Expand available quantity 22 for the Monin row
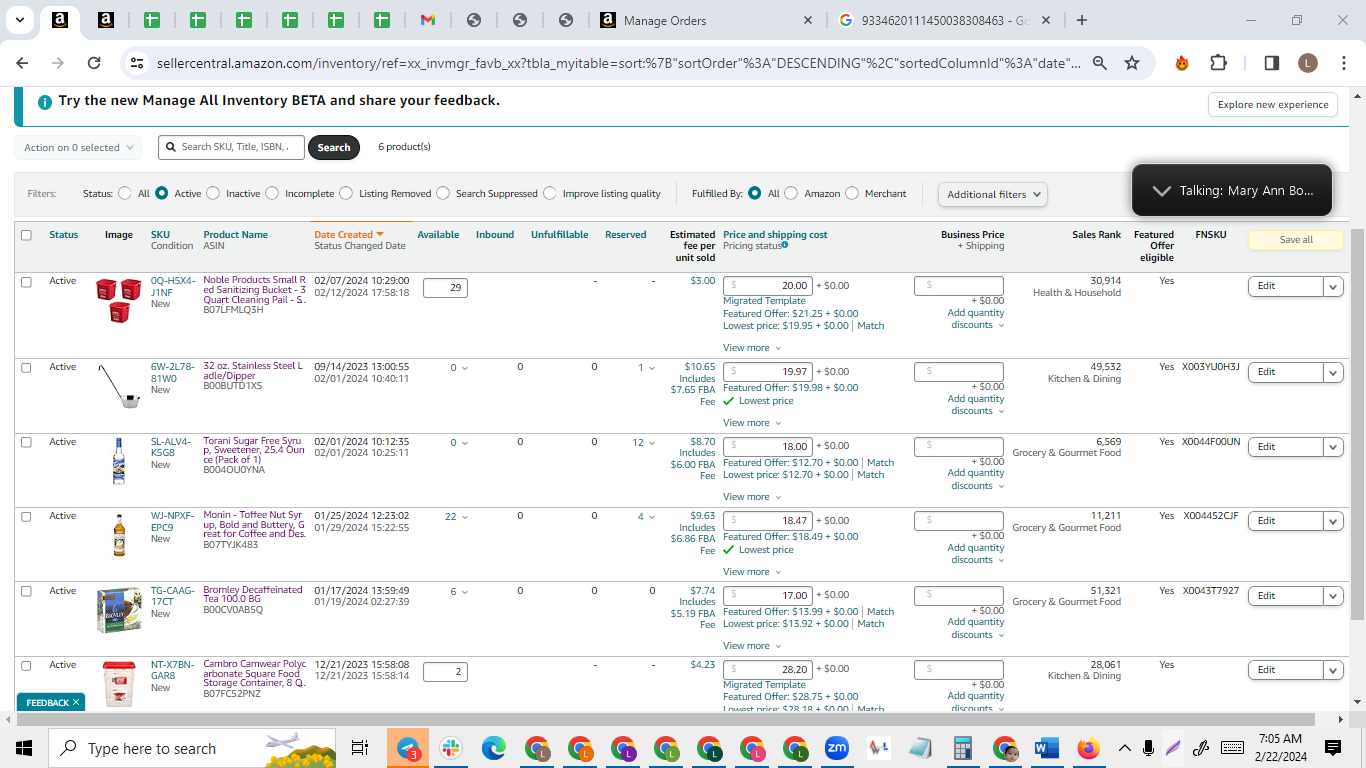Image resolution: width=1366 pixels, height=768 pixels. tap(456, 517)
